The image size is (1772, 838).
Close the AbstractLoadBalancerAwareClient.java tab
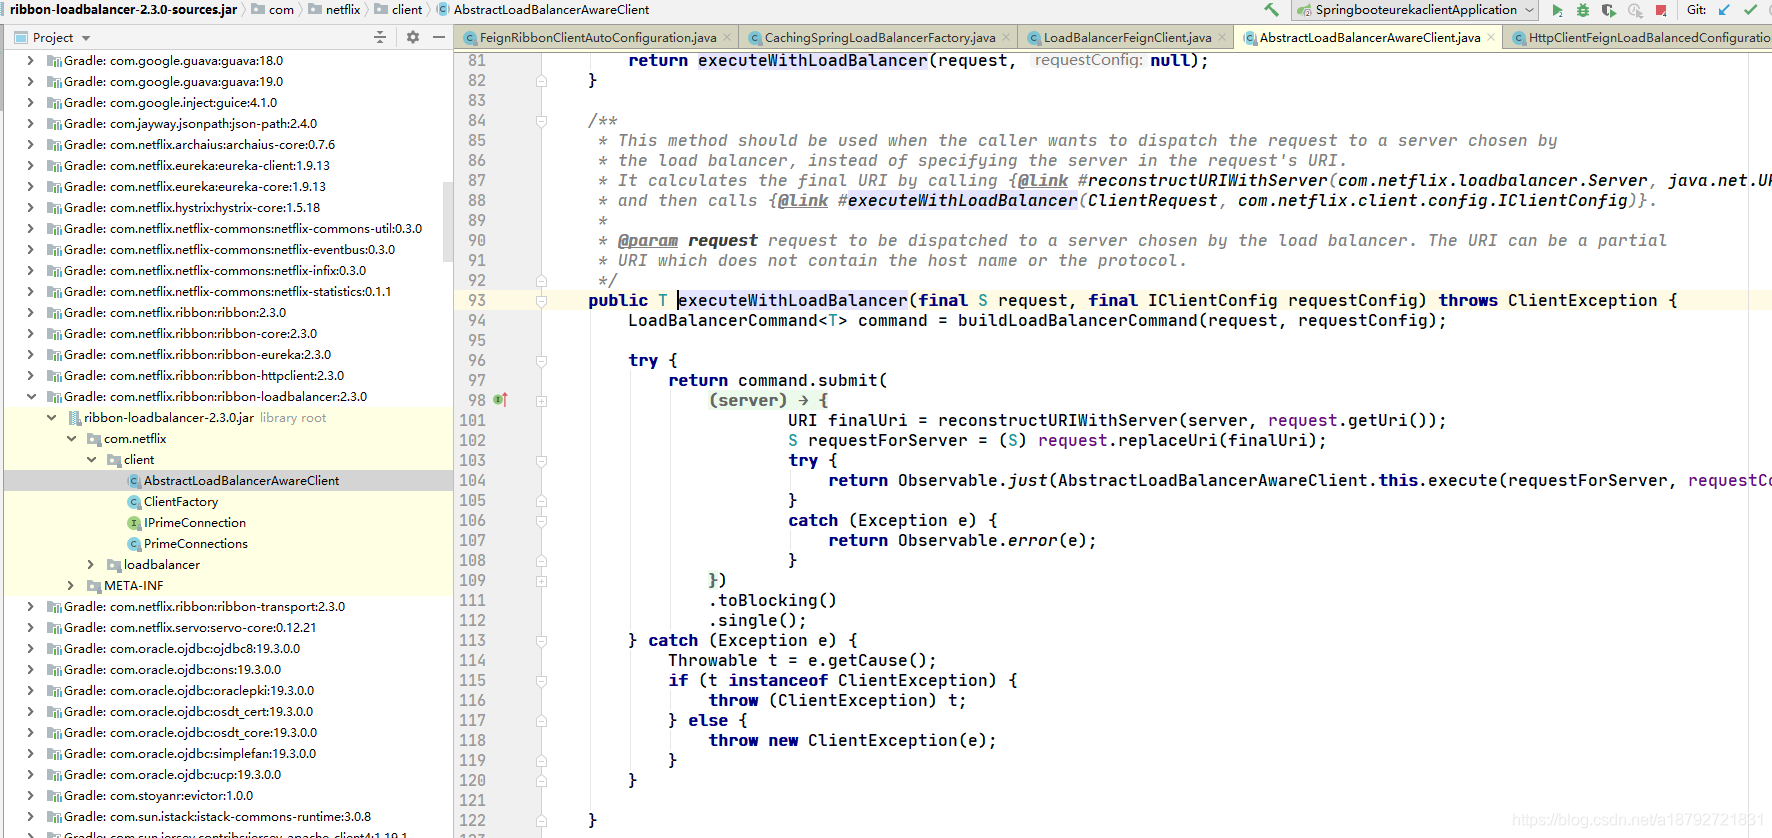[1491, 37]
